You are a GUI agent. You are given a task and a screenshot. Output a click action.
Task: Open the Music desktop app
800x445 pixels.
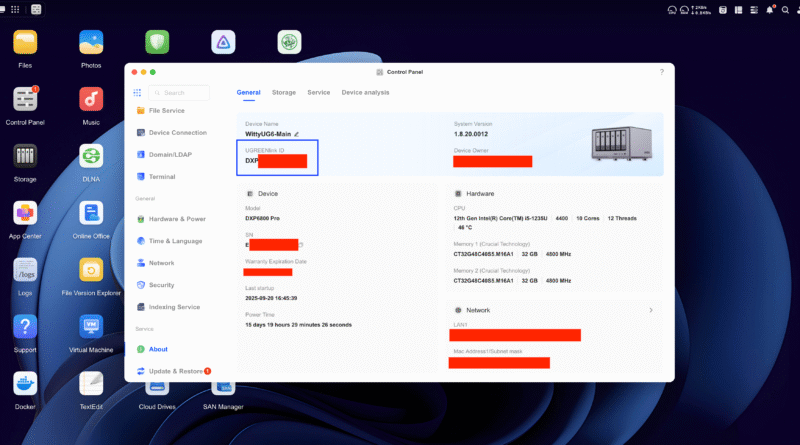click(x=91, y=100)
